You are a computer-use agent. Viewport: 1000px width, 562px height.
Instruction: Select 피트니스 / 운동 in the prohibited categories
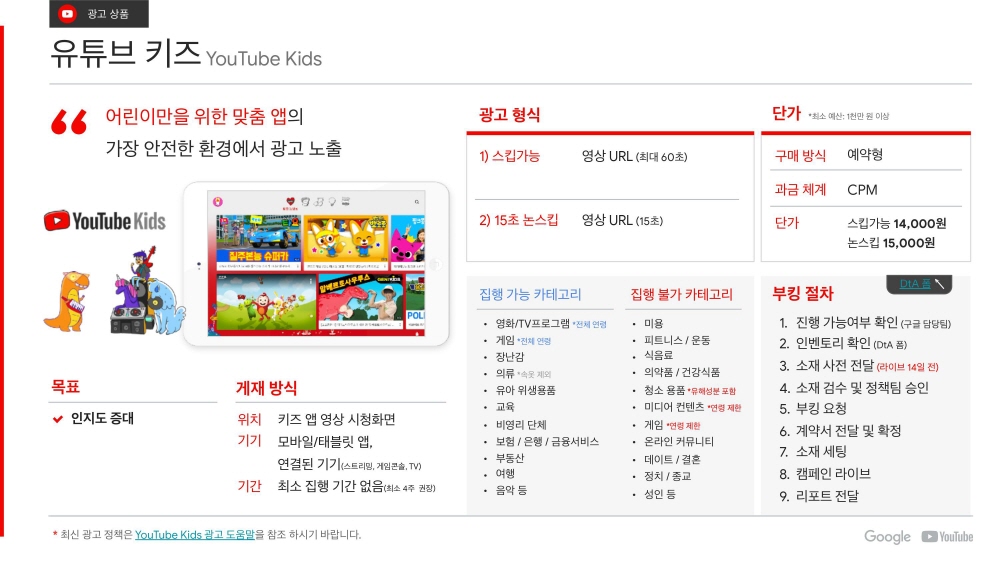[x=677, y=341]
